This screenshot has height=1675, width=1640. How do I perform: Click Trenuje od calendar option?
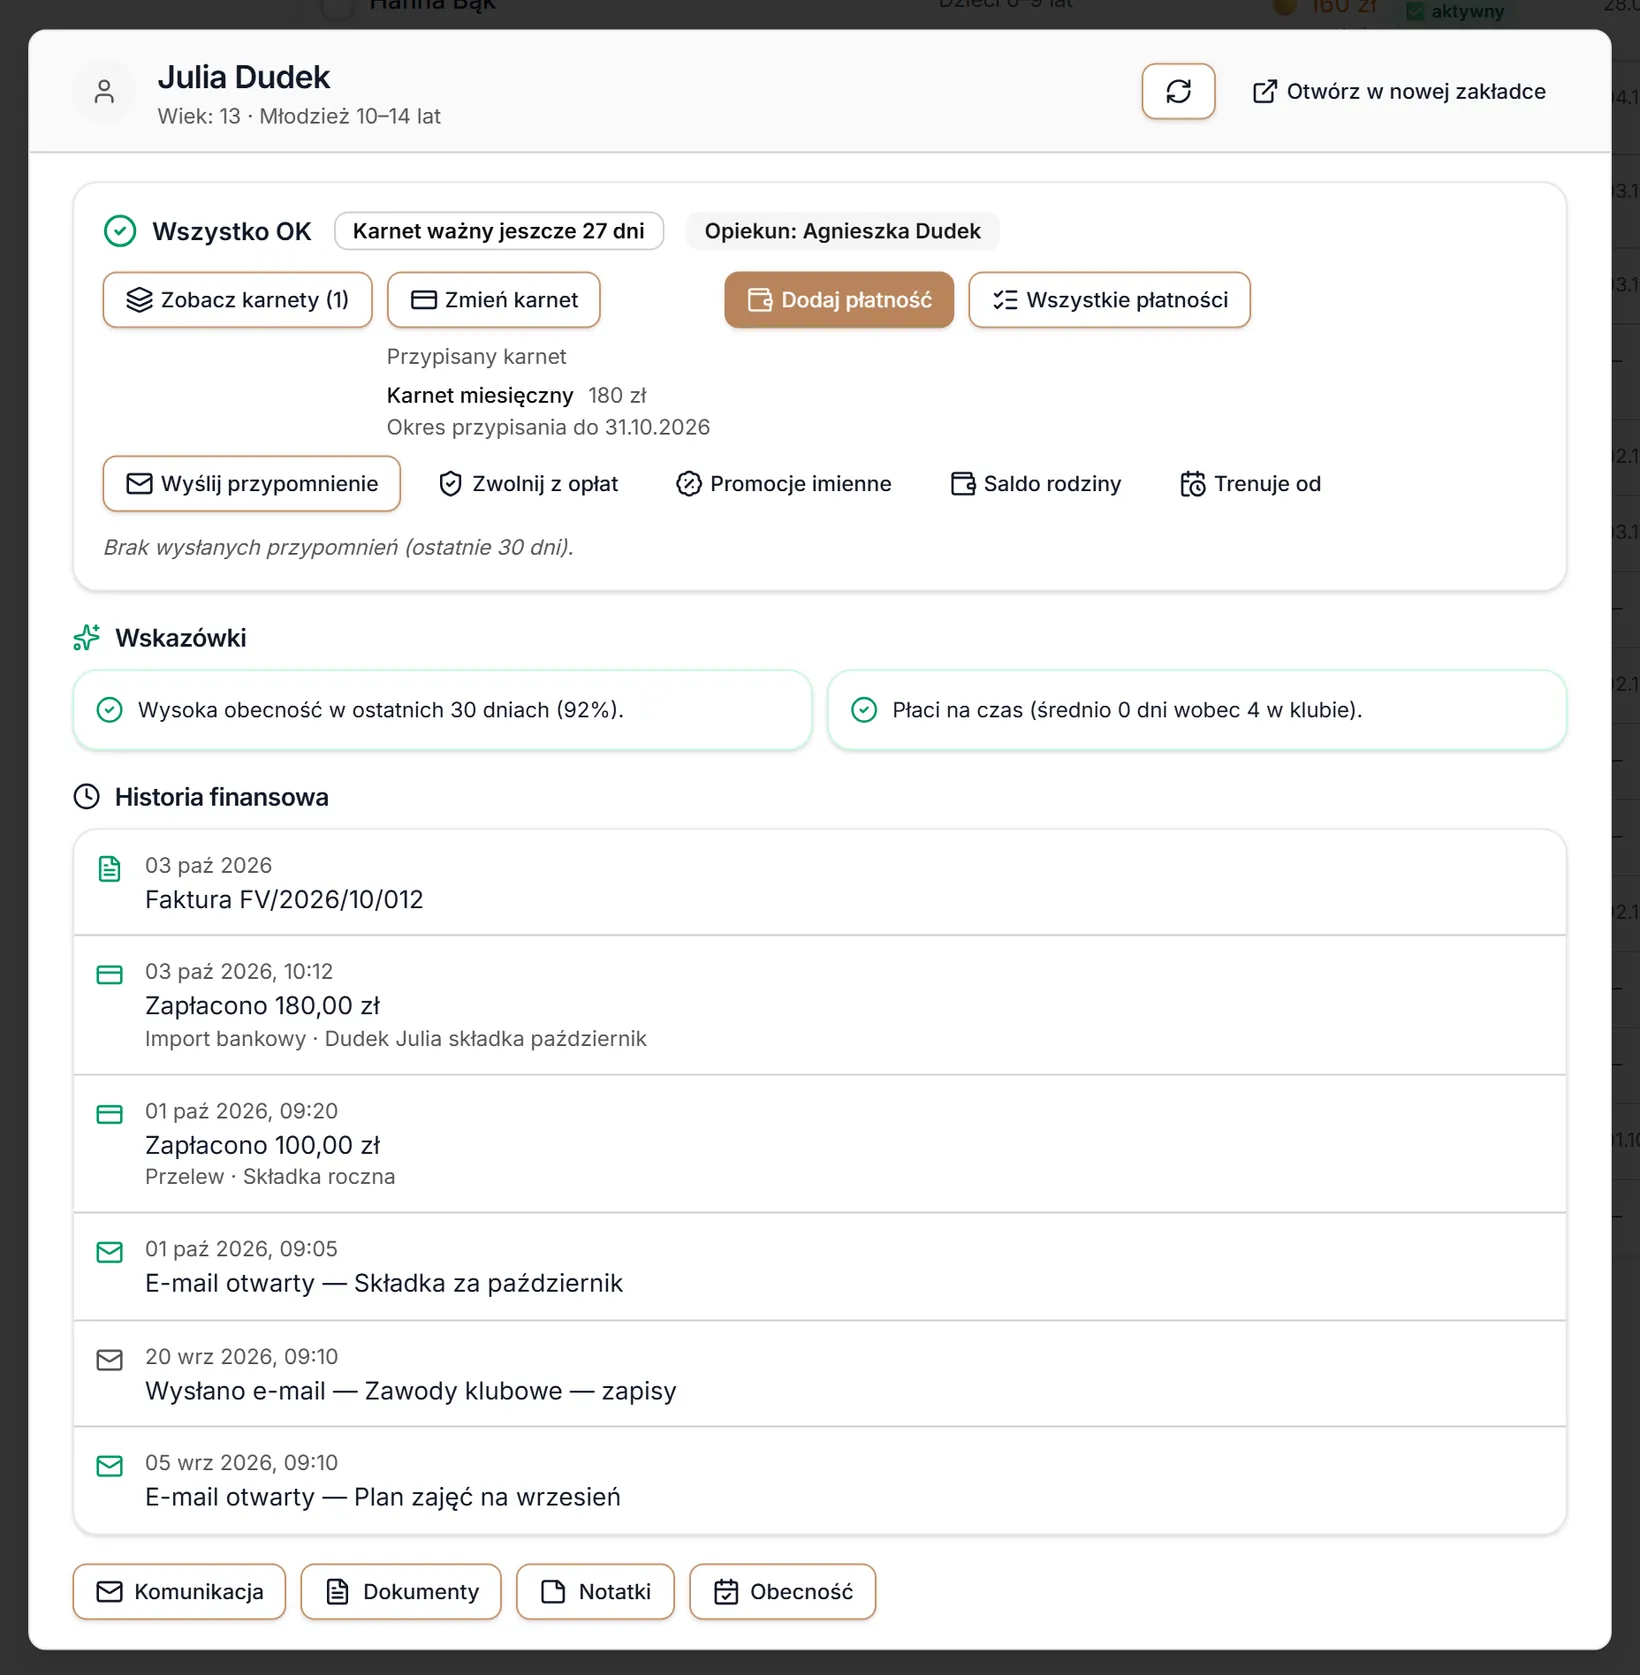pos(1250,484)
